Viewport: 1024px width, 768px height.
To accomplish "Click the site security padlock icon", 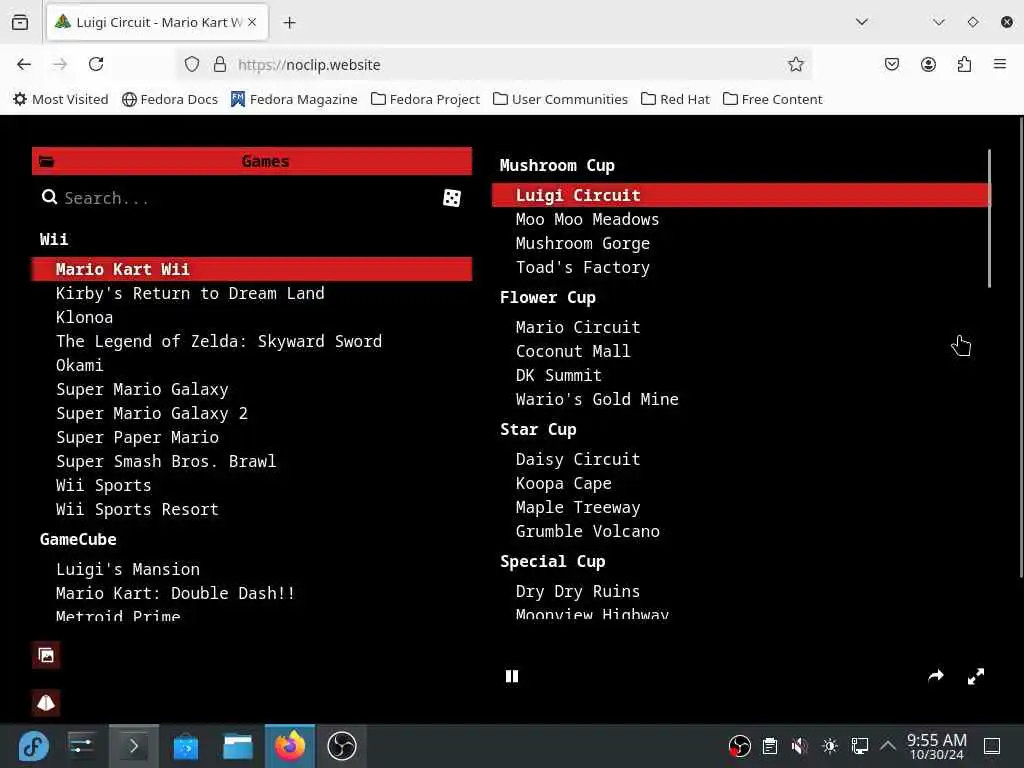I will click(220, 64).
